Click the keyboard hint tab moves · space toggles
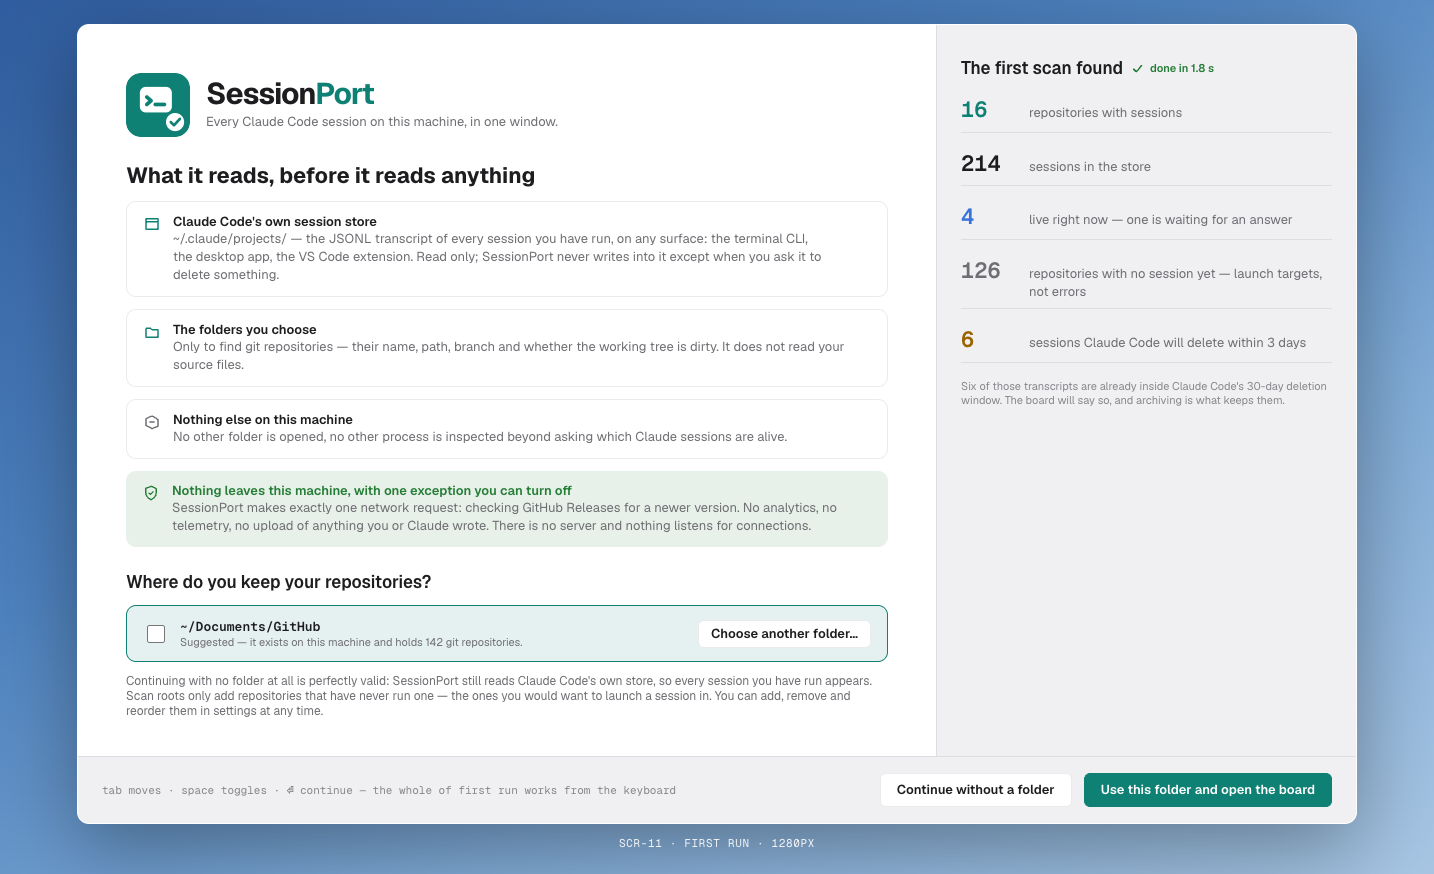This screenshot has height=874, width=1434. click(x=389, y=791)
